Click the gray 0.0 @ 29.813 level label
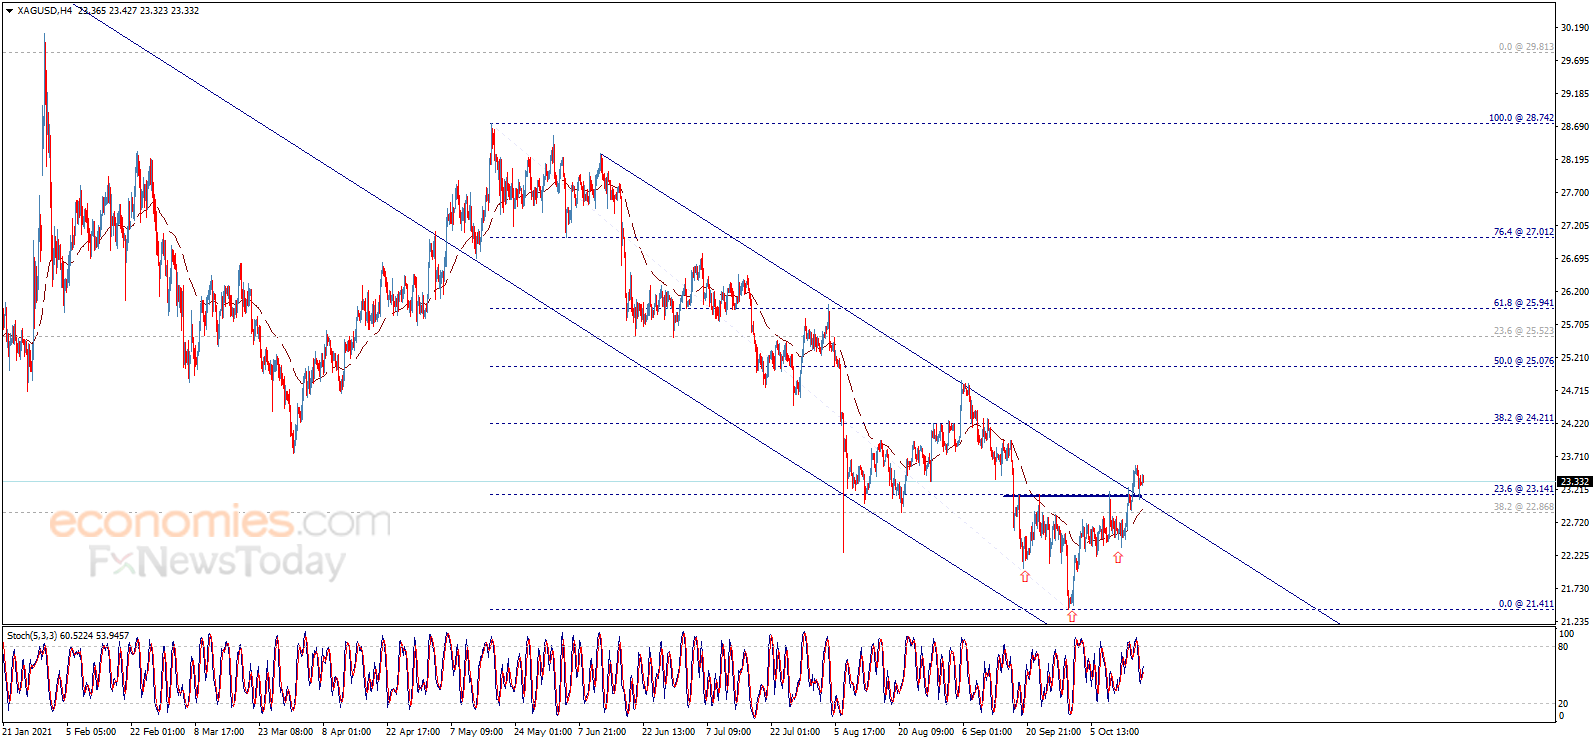Image resolution: width=1596 pixels, height=743 pixels. (x=1525, y=47)
